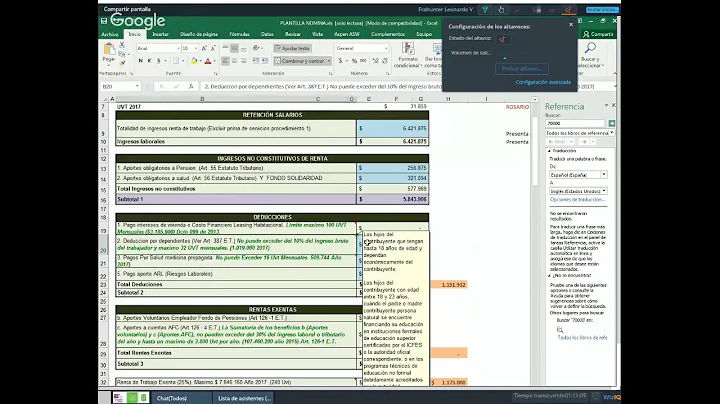Click Formato condicional icon

coord(408,49)
